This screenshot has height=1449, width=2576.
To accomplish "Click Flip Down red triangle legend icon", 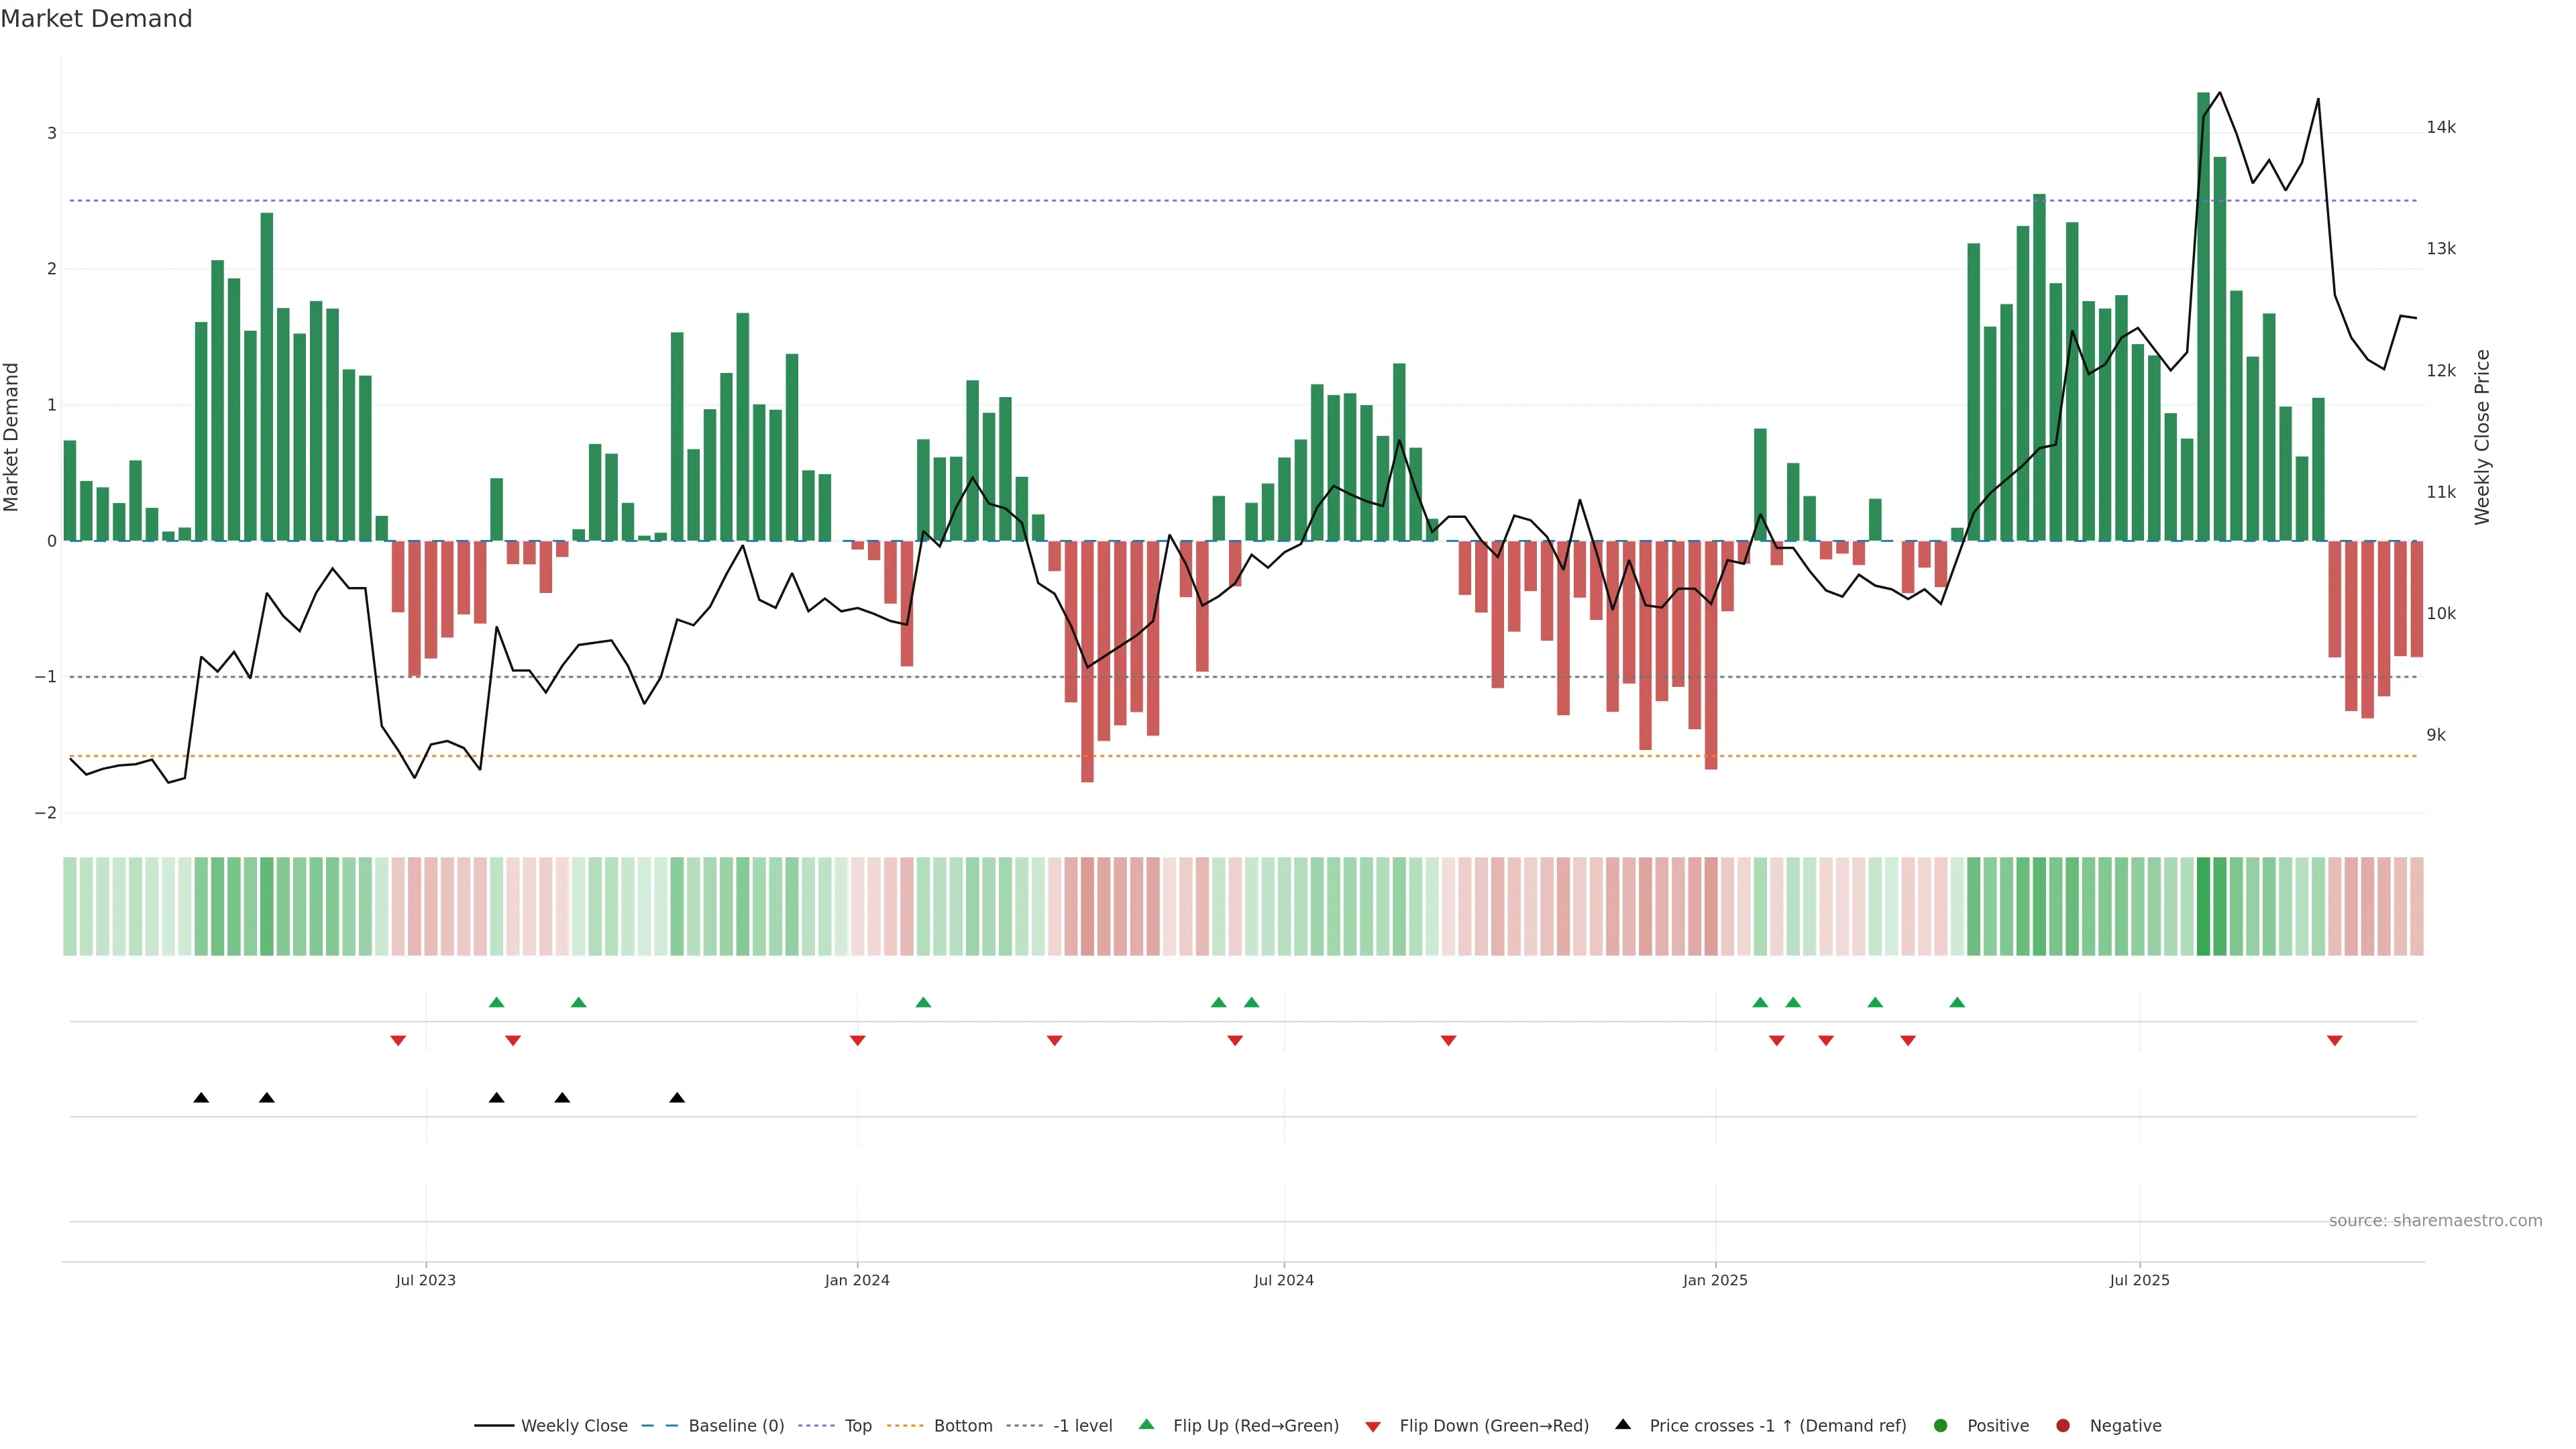I will [1373, 1427].
